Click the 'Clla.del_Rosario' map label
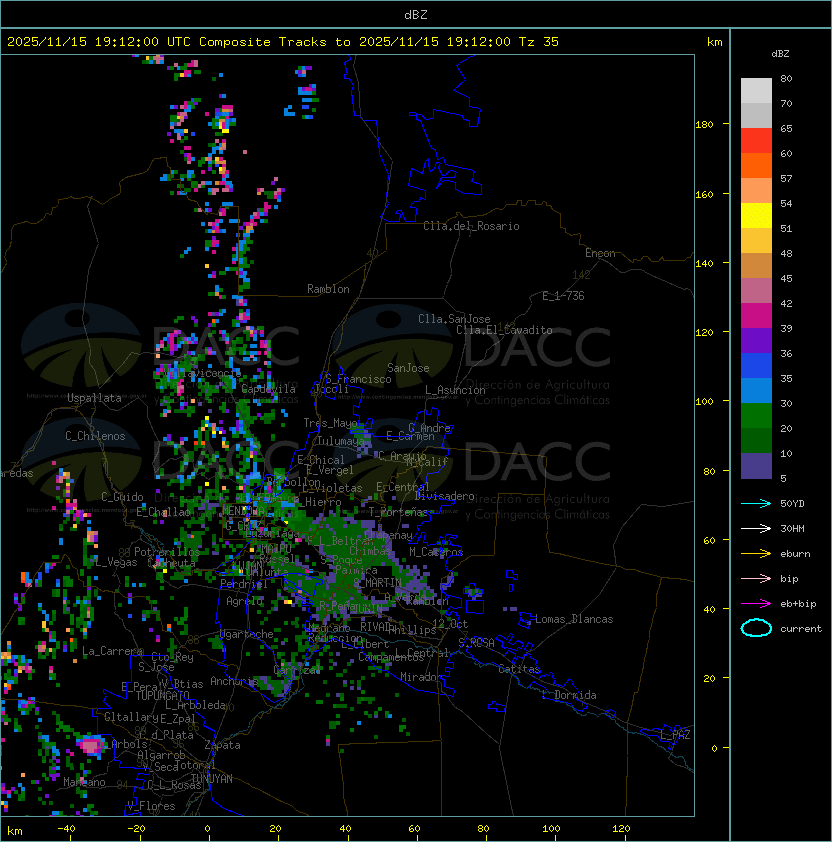 click(471, 226)
